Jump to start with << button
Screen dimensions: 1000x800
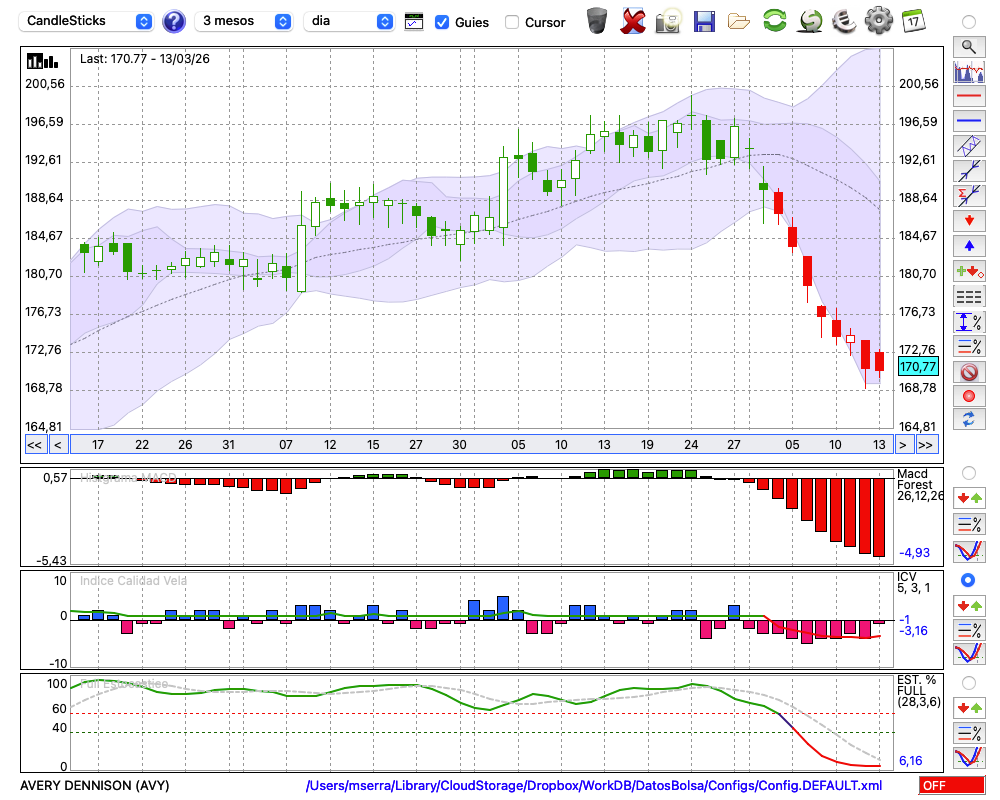pyautogui.click(x=34, y=445)
